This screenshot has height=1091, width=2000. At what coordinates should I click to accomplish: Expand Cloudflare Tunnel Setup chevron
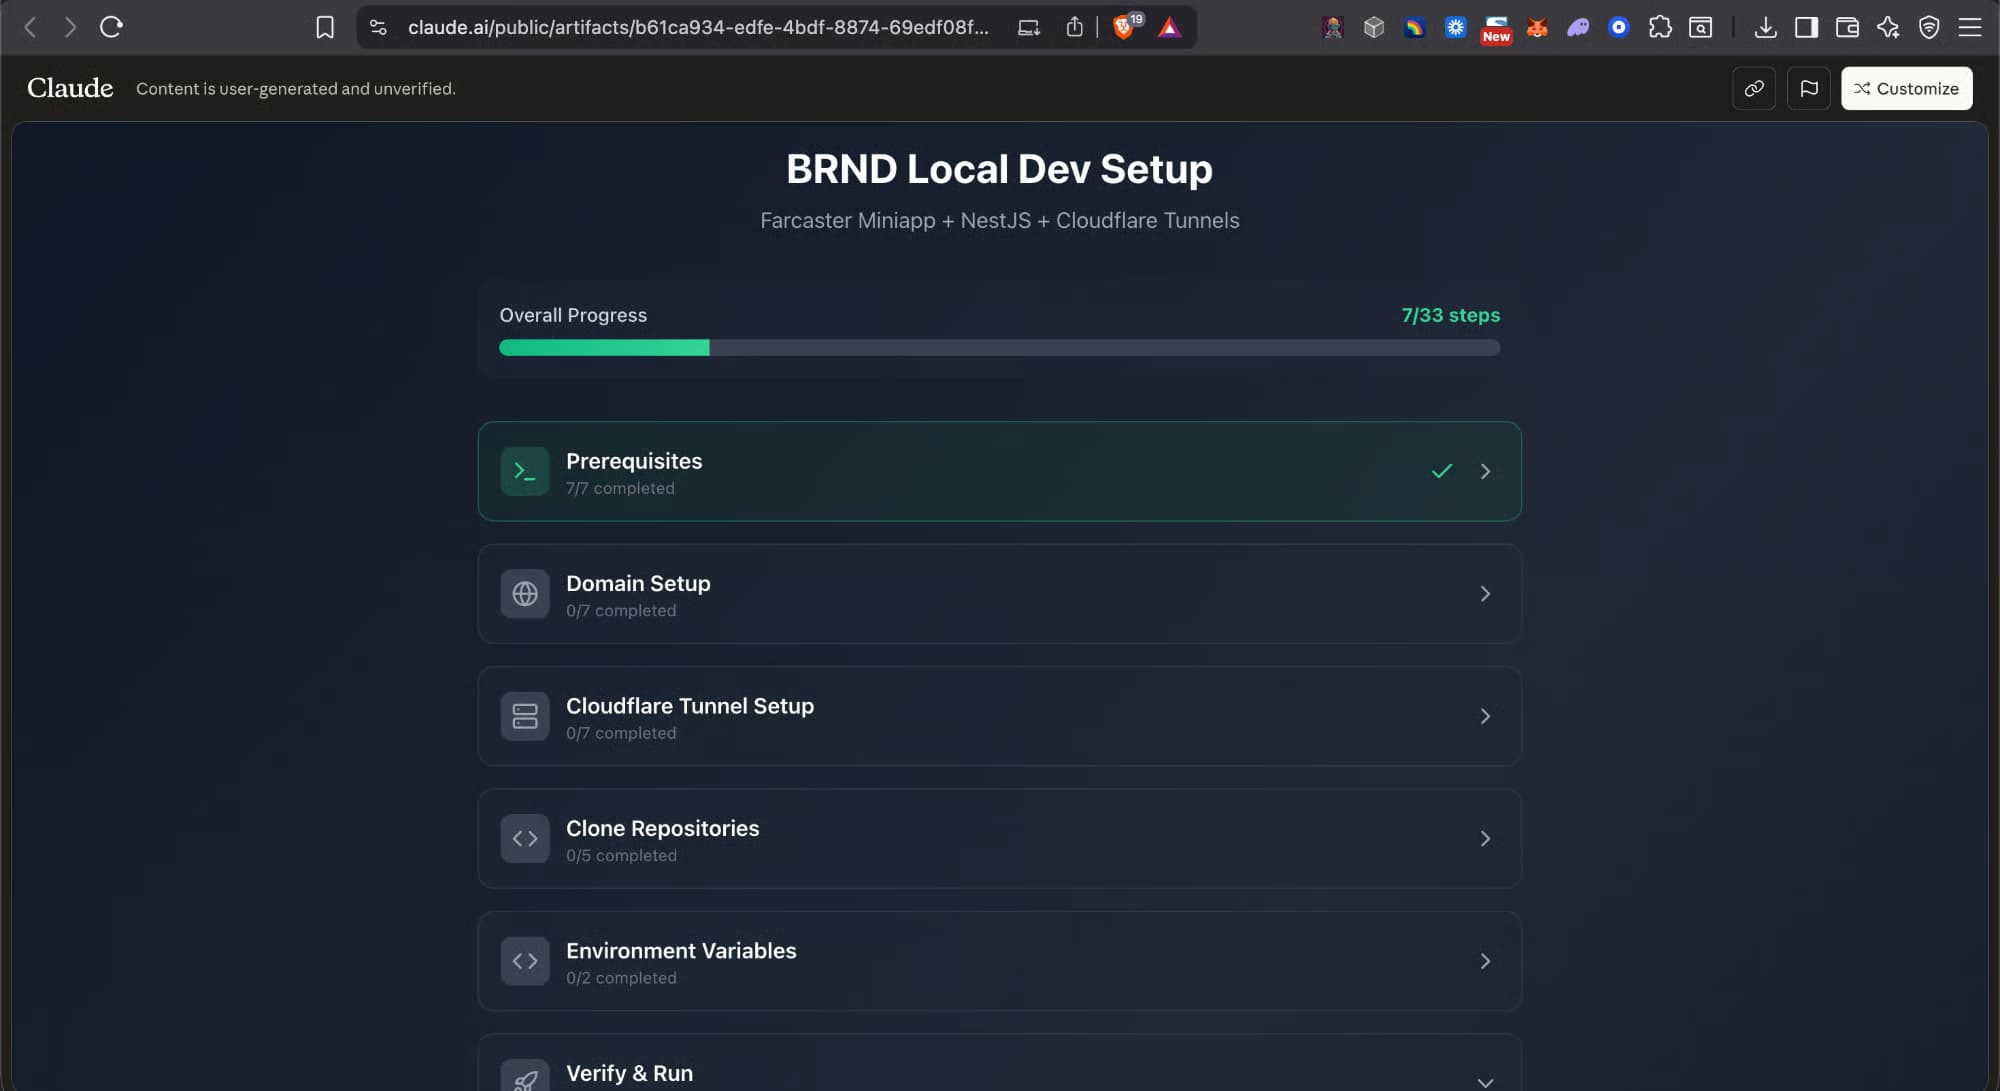[x=1485, y=716]
